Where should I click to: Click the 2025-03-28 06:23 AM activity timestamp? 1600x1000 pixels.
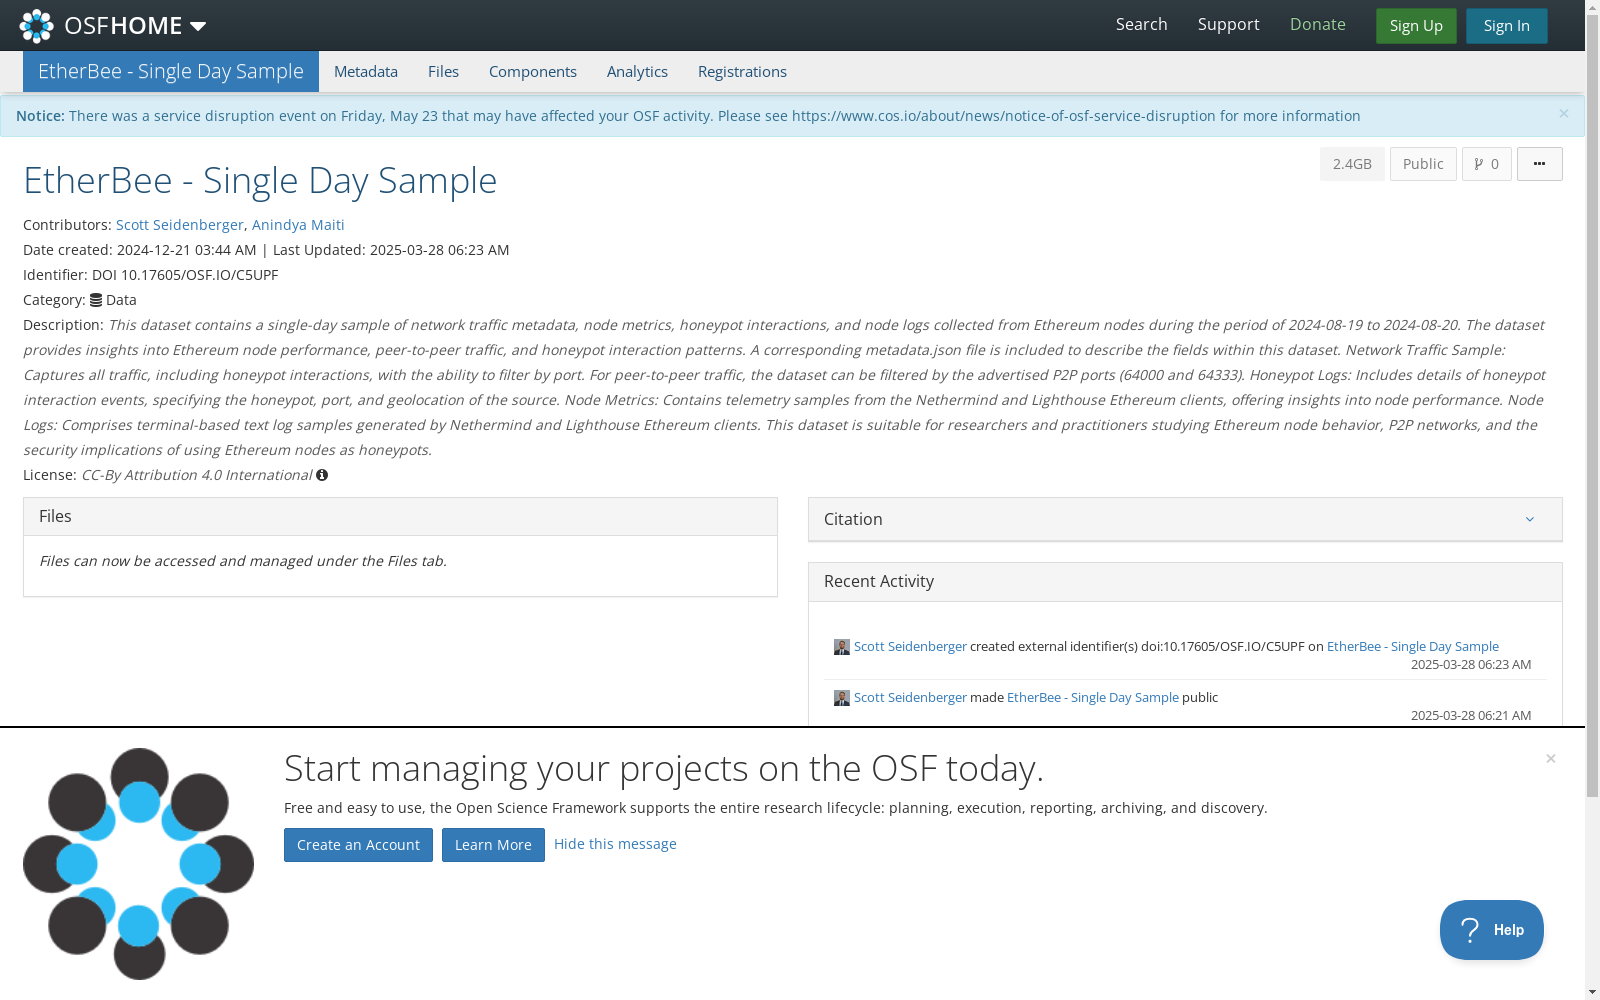1471,665
